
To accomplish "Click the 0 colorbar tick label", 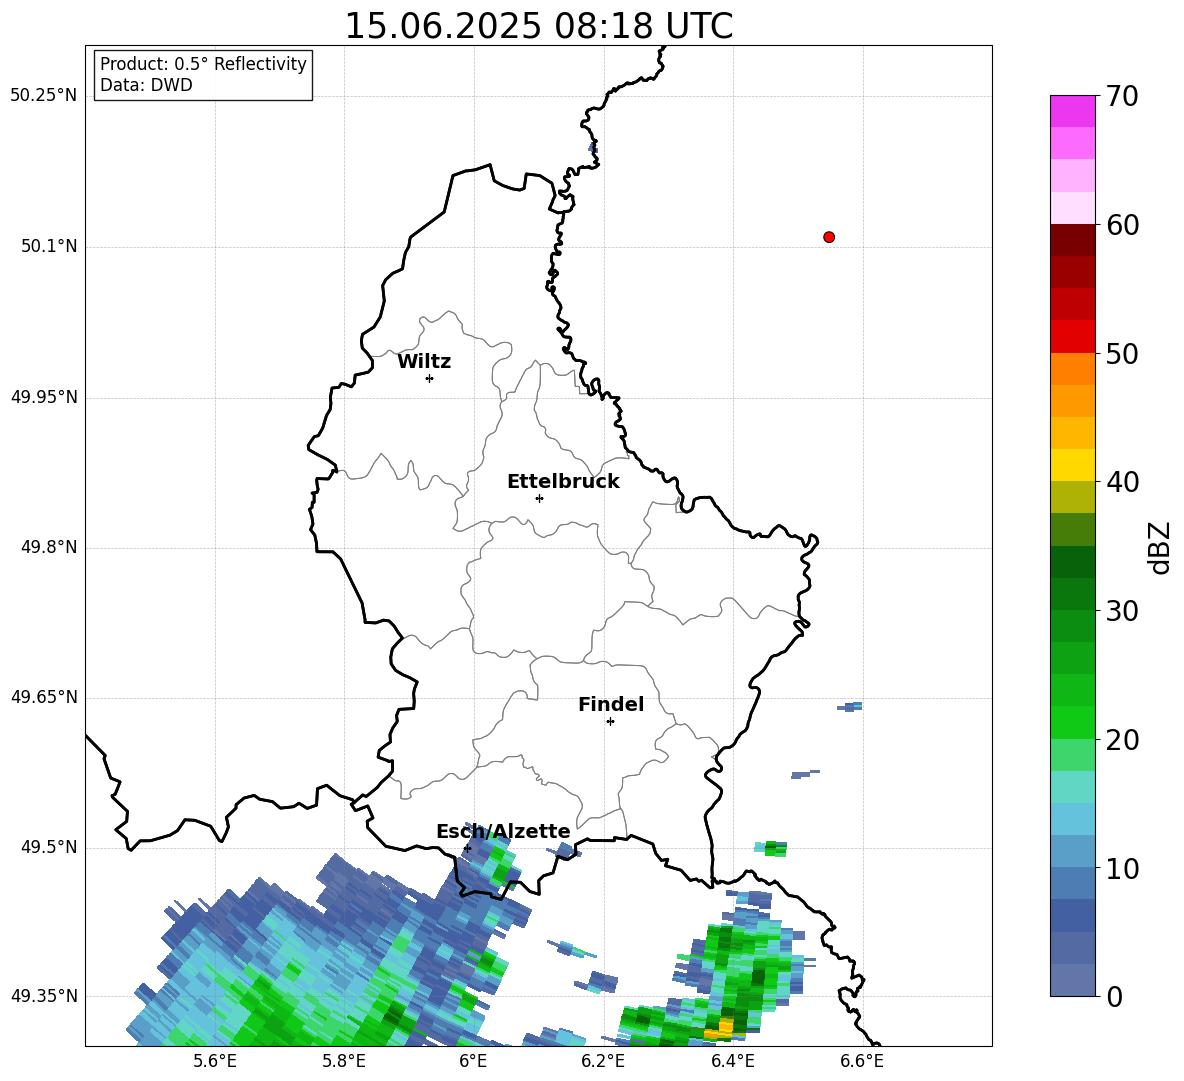I will [1115, 997].
